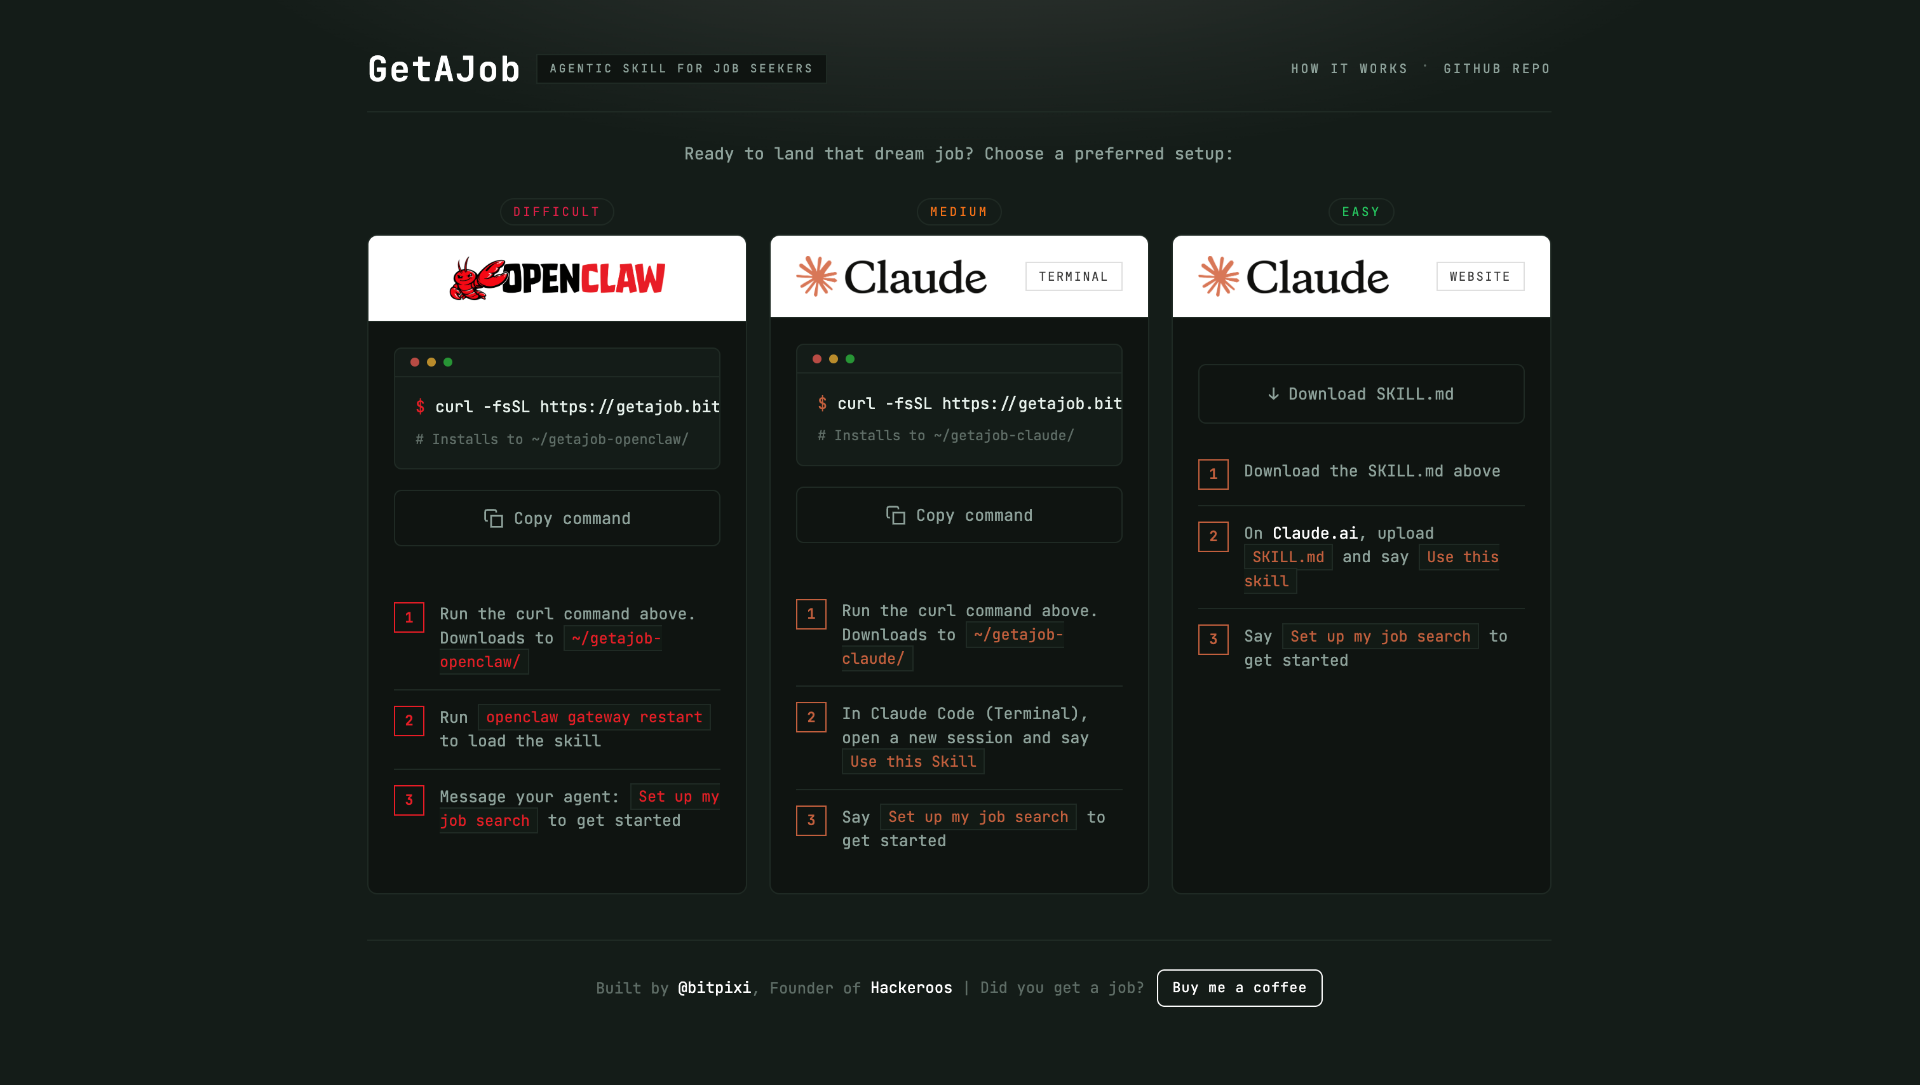Click 'Set up my job search' in Website card
This screenshot has width=1920, height=1085.
point(1380,637)
